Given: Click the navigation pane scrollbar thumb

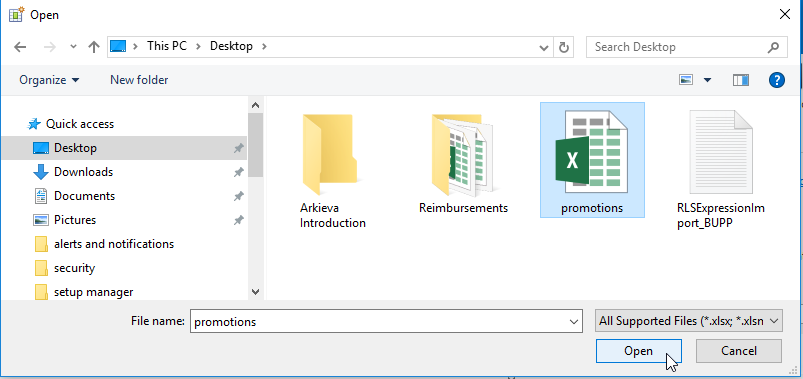Looking at the screenshot, I should [256, 145].
